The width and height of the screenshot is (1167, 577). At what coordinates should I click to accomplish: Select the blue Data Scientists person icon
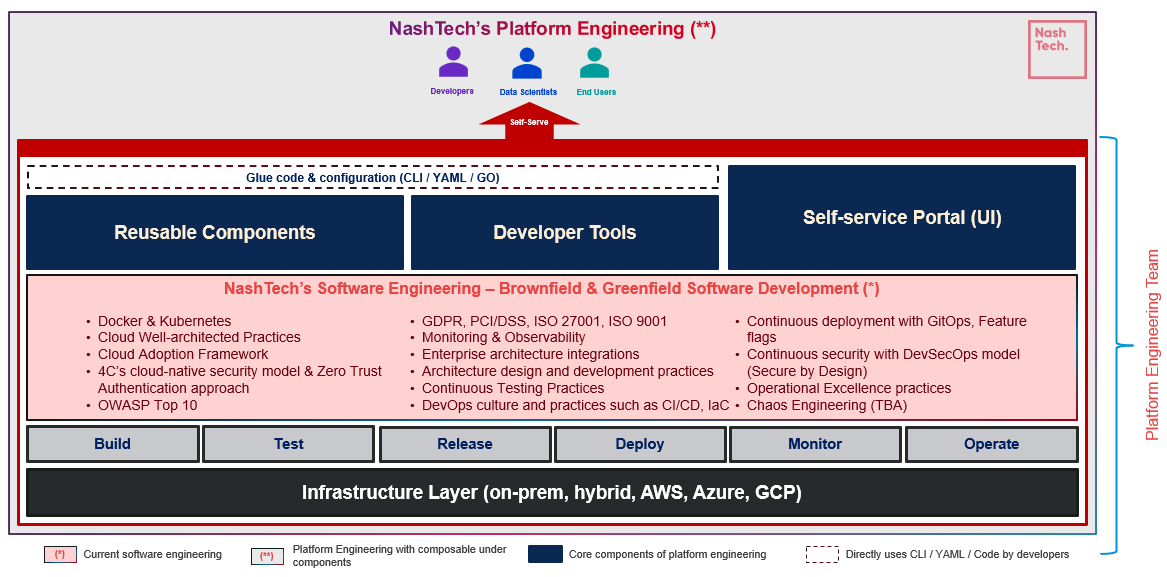[x=527, y=63]
